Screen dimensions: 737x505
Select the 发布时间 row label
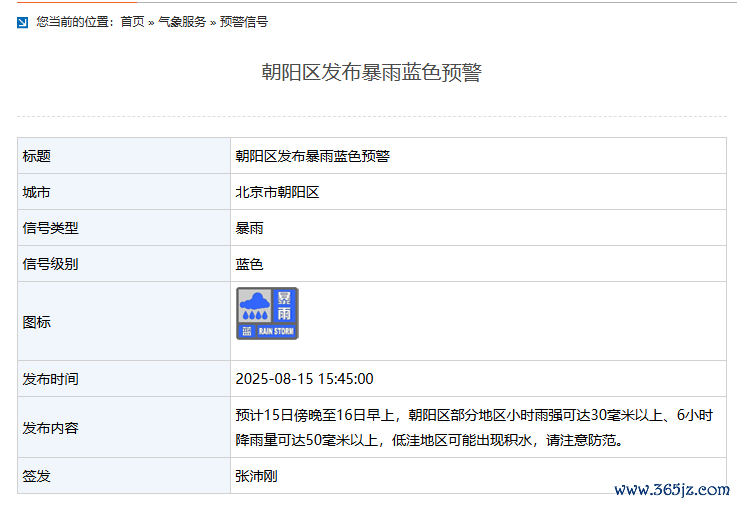pyautogui.click(x=50, y=379)
